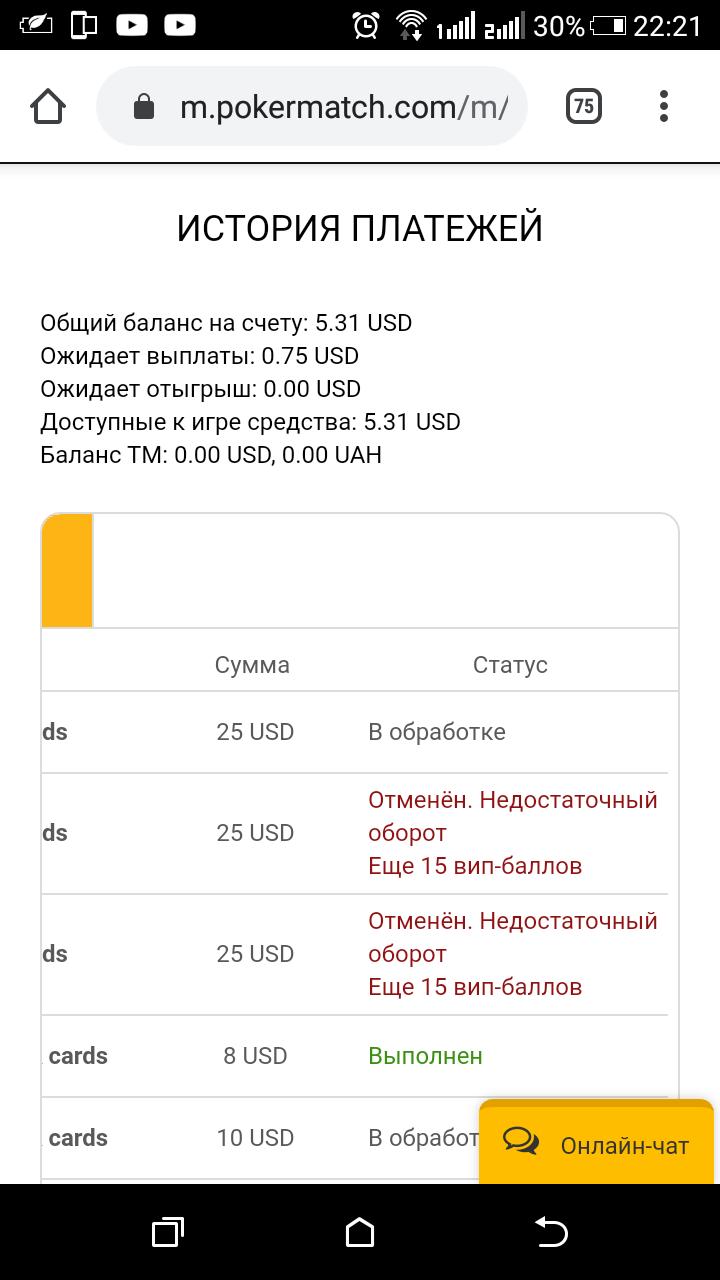
Task: Tap the alarm clock status bar icon
Action: pos(367,25)
